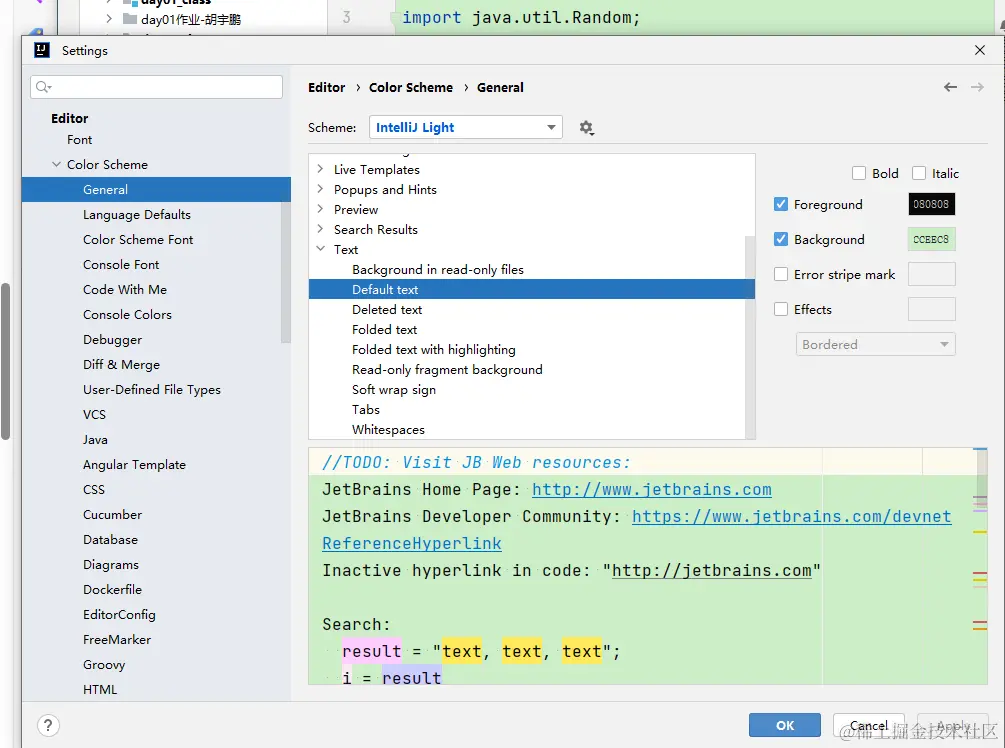Open Groovy color settings
Screen dimensions: 1005x748
click(104, 665)
